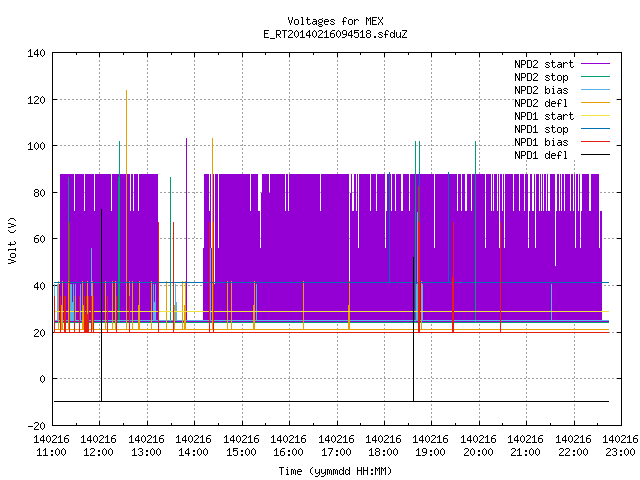This screenshot has height=480, width=640.
Task: Click the y-axis tick value 140
Action: point(36,53)
